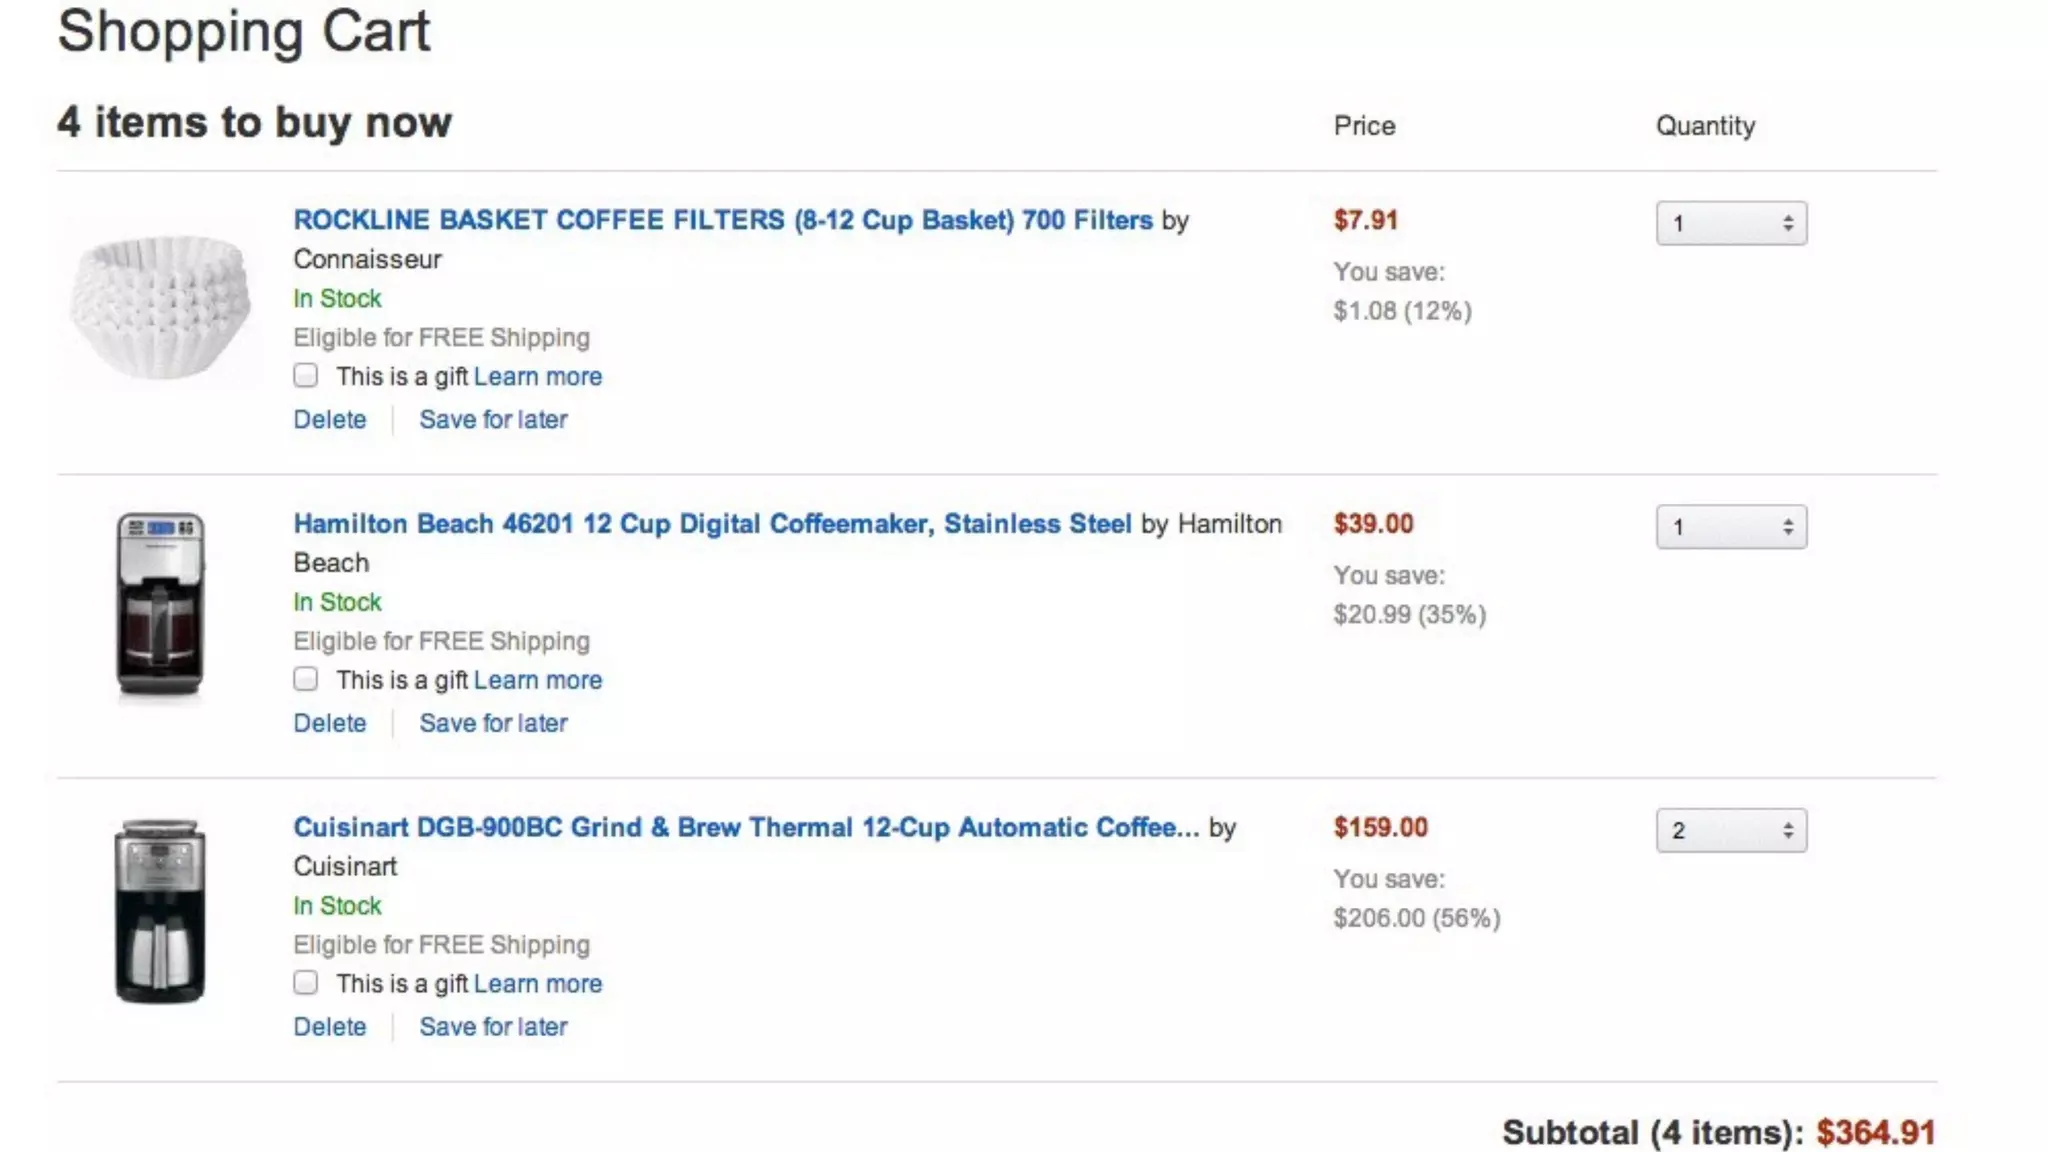Open the Rockline Basket Coffee Filters product link
Screen dimensions: 2048x1152
click(x=722, y=220)
